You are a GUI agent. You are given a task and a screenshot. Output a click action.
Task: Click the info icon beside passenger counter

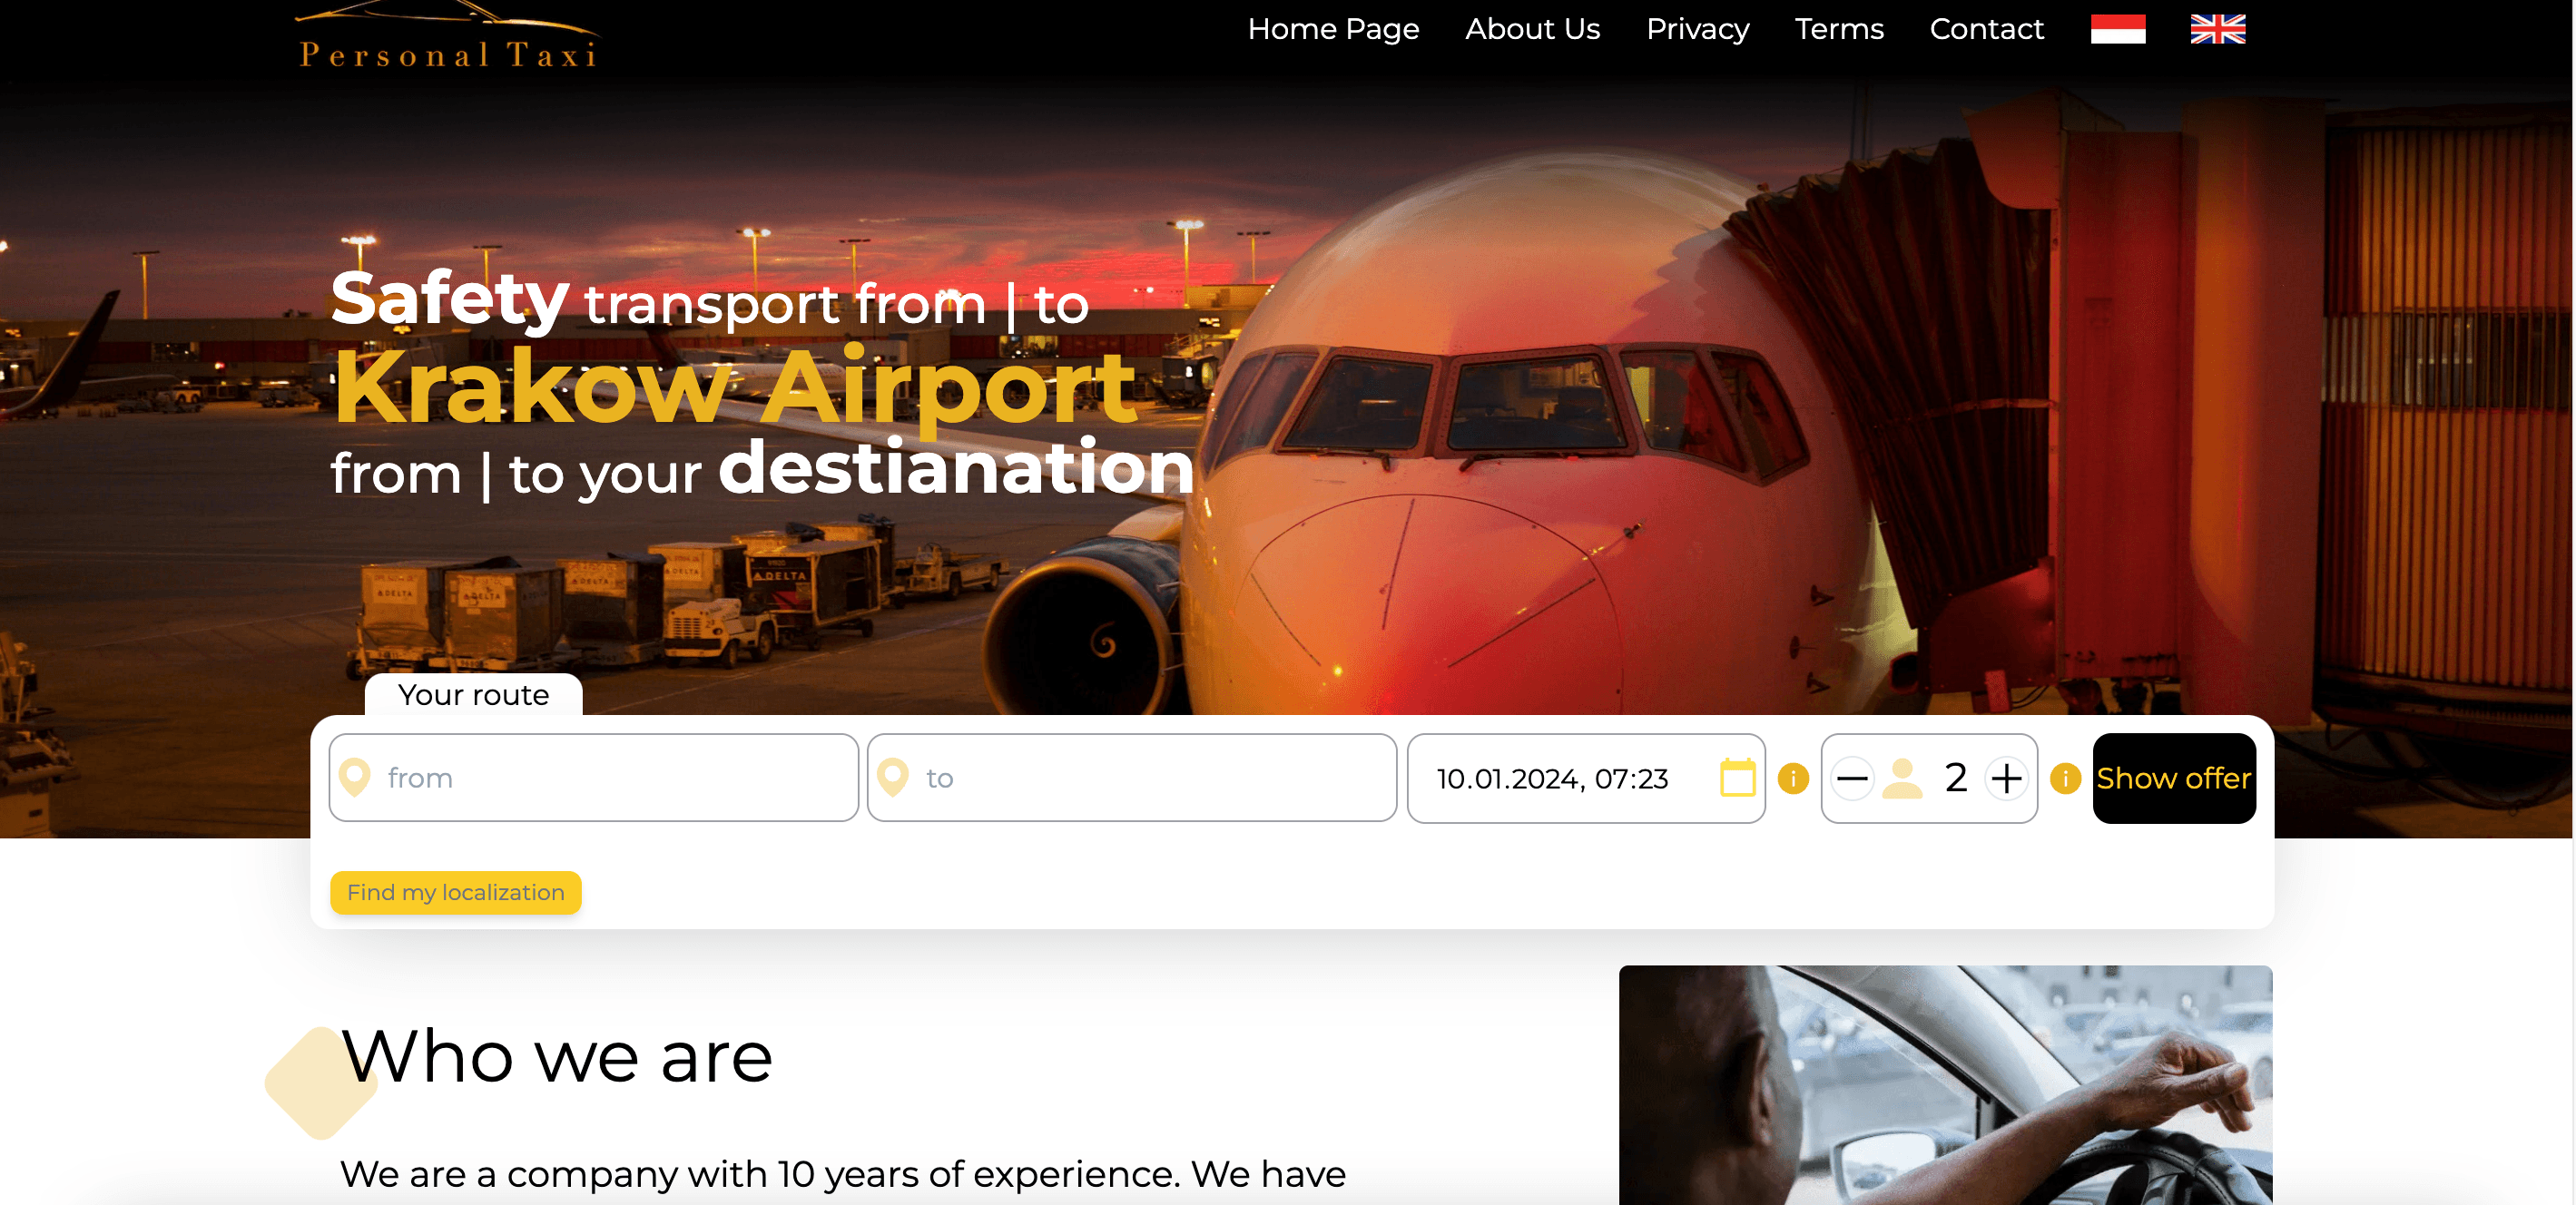pyautogui.click(x=2064, y=778)
